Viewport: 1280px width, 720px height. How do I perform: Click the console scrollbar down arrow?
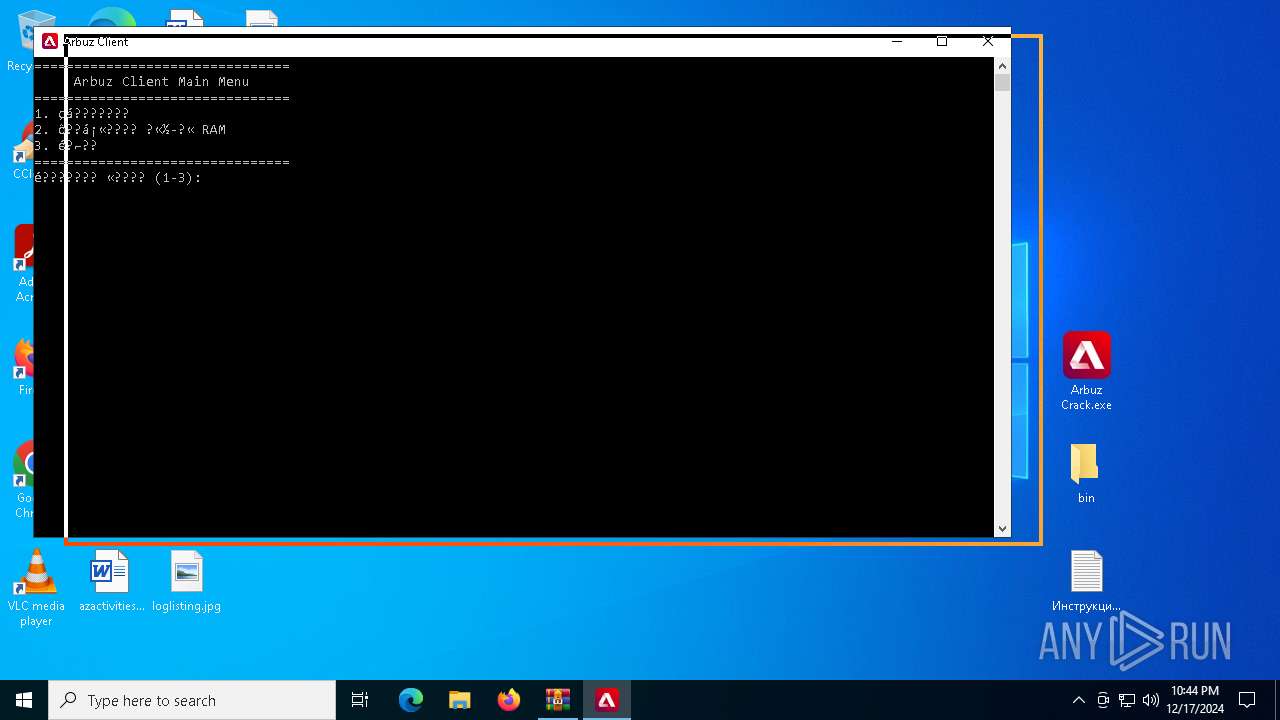pyautogui.click(x=1002, y=528)
